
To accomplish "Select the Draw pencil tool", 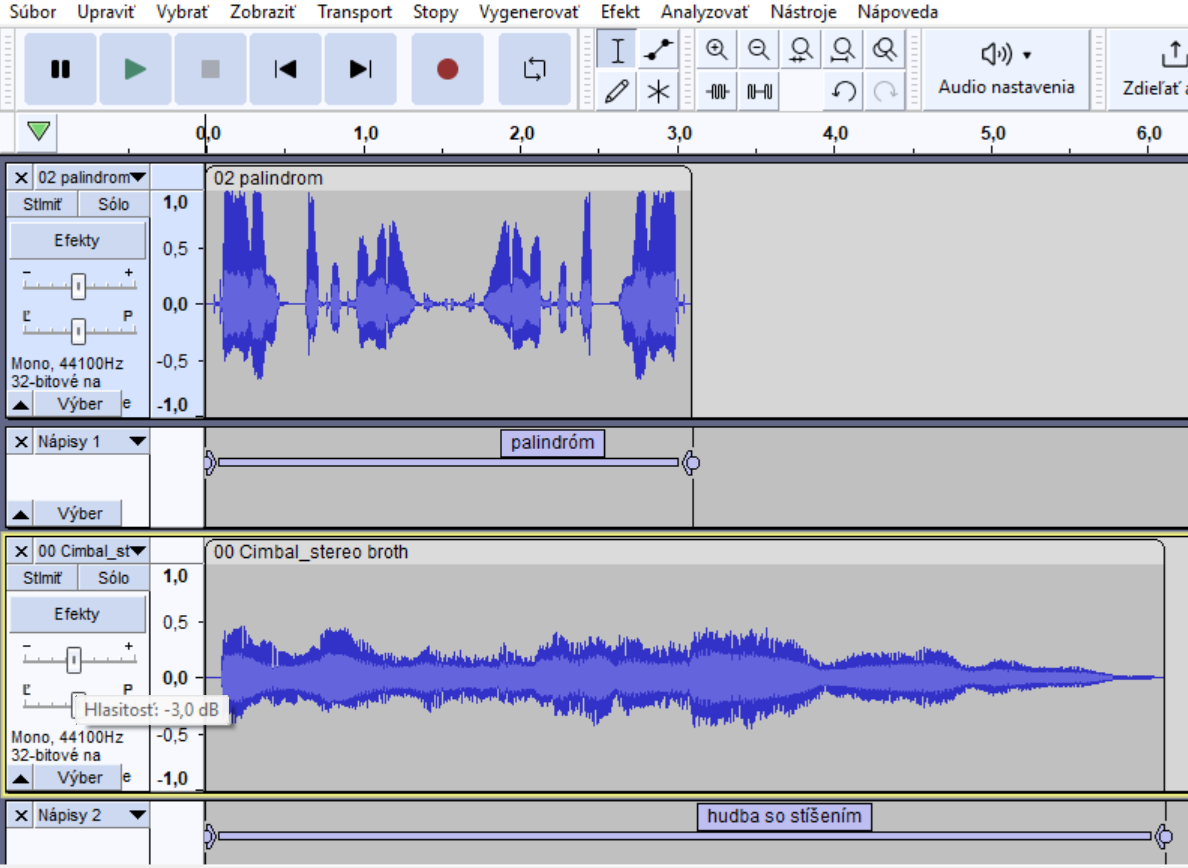I will [617, 92].
